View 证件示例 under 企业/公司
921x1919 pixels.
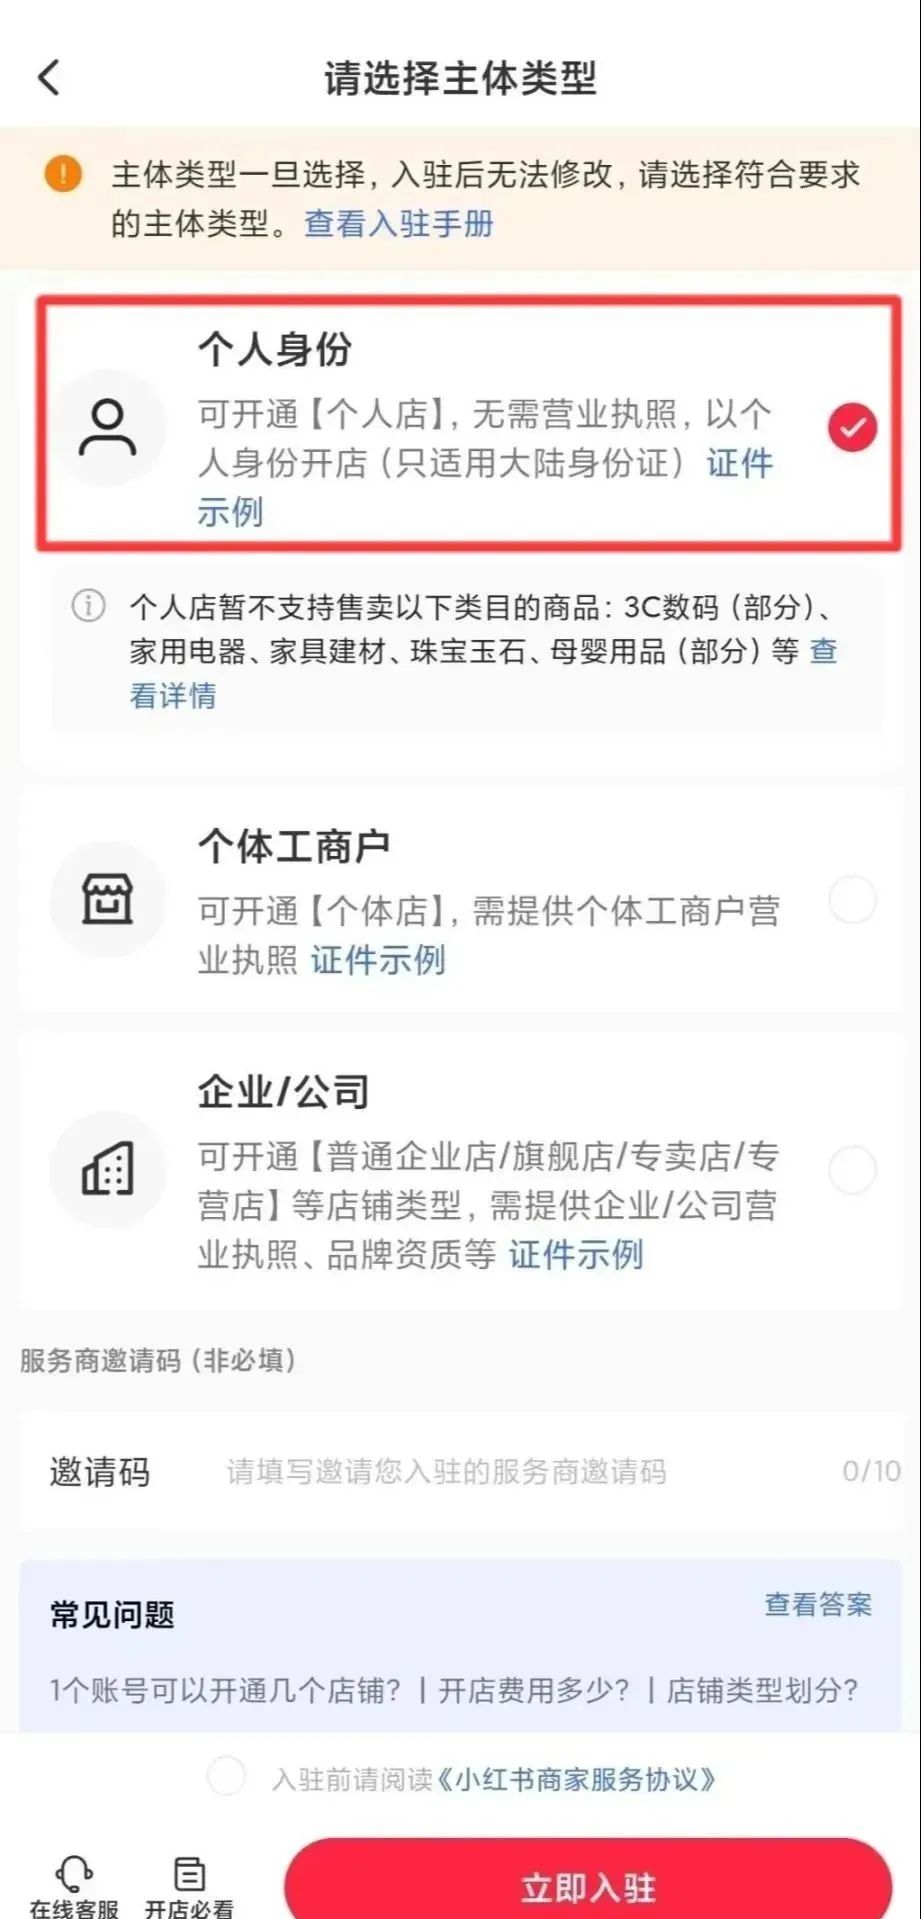[576, 1253]
